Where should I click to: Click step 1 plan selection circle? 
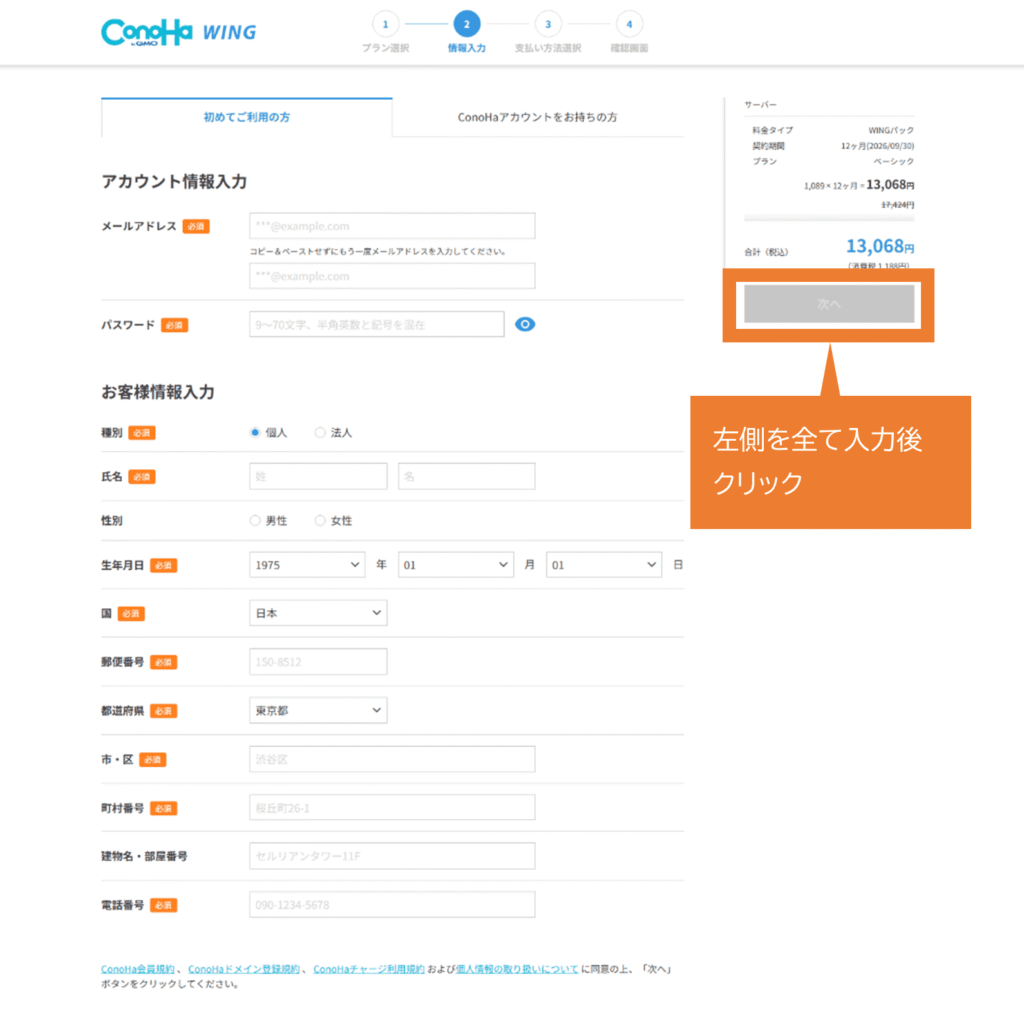[384, 24]
